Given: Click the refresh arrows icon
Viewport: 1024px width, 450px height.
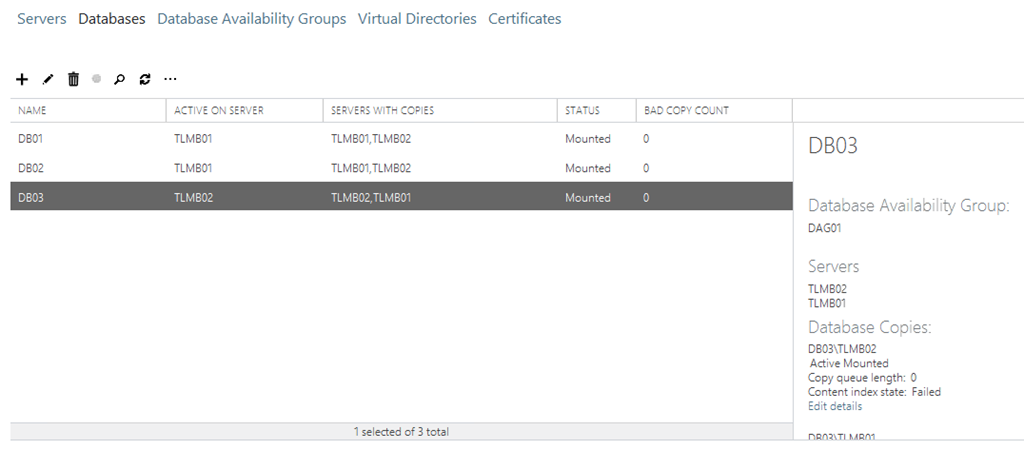Looking at the screenshot, I should (x=145, y=79).
